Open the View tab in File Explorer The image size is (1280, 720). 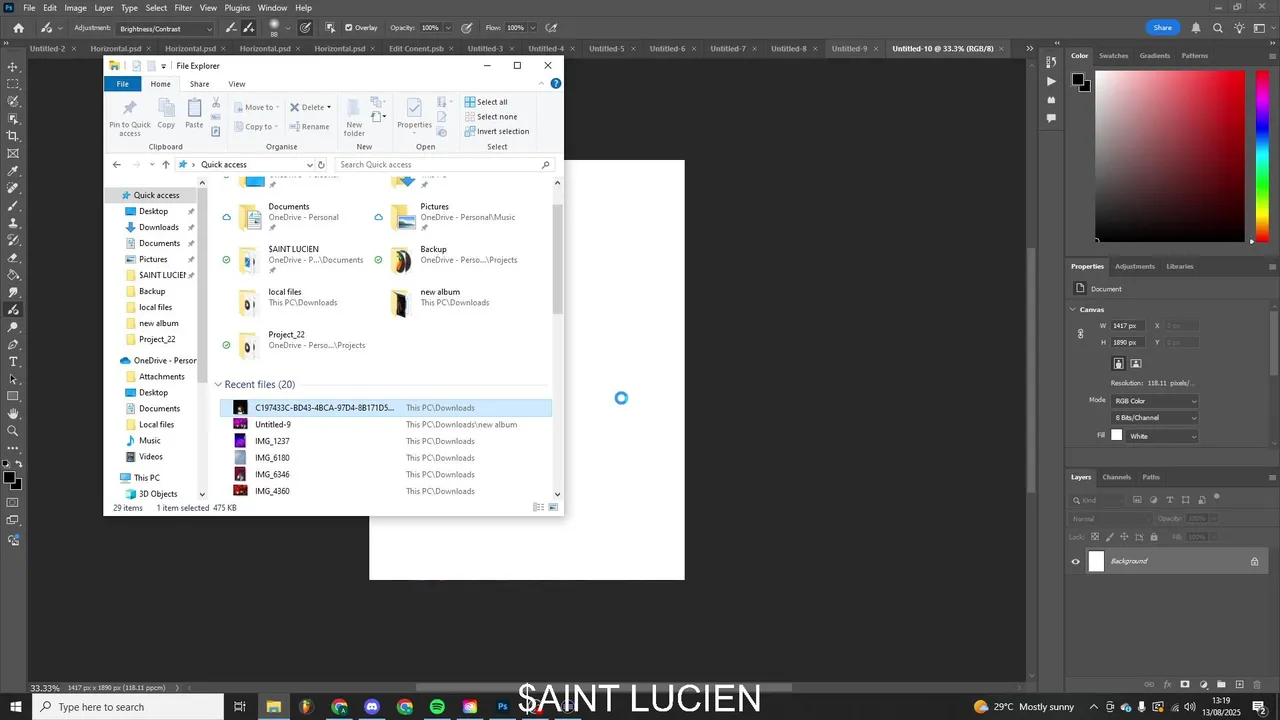(x=237, y=84)
